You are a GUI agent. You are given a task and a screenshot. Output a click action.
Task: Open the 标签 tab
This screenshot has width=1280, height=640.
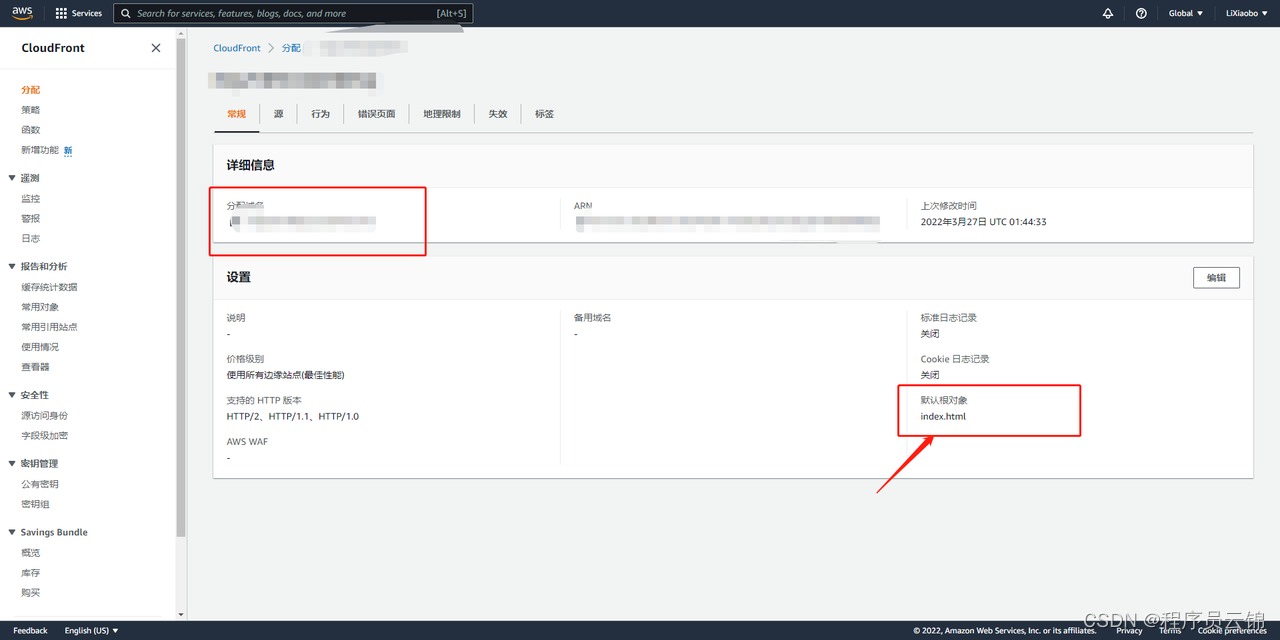click(544, 114)
